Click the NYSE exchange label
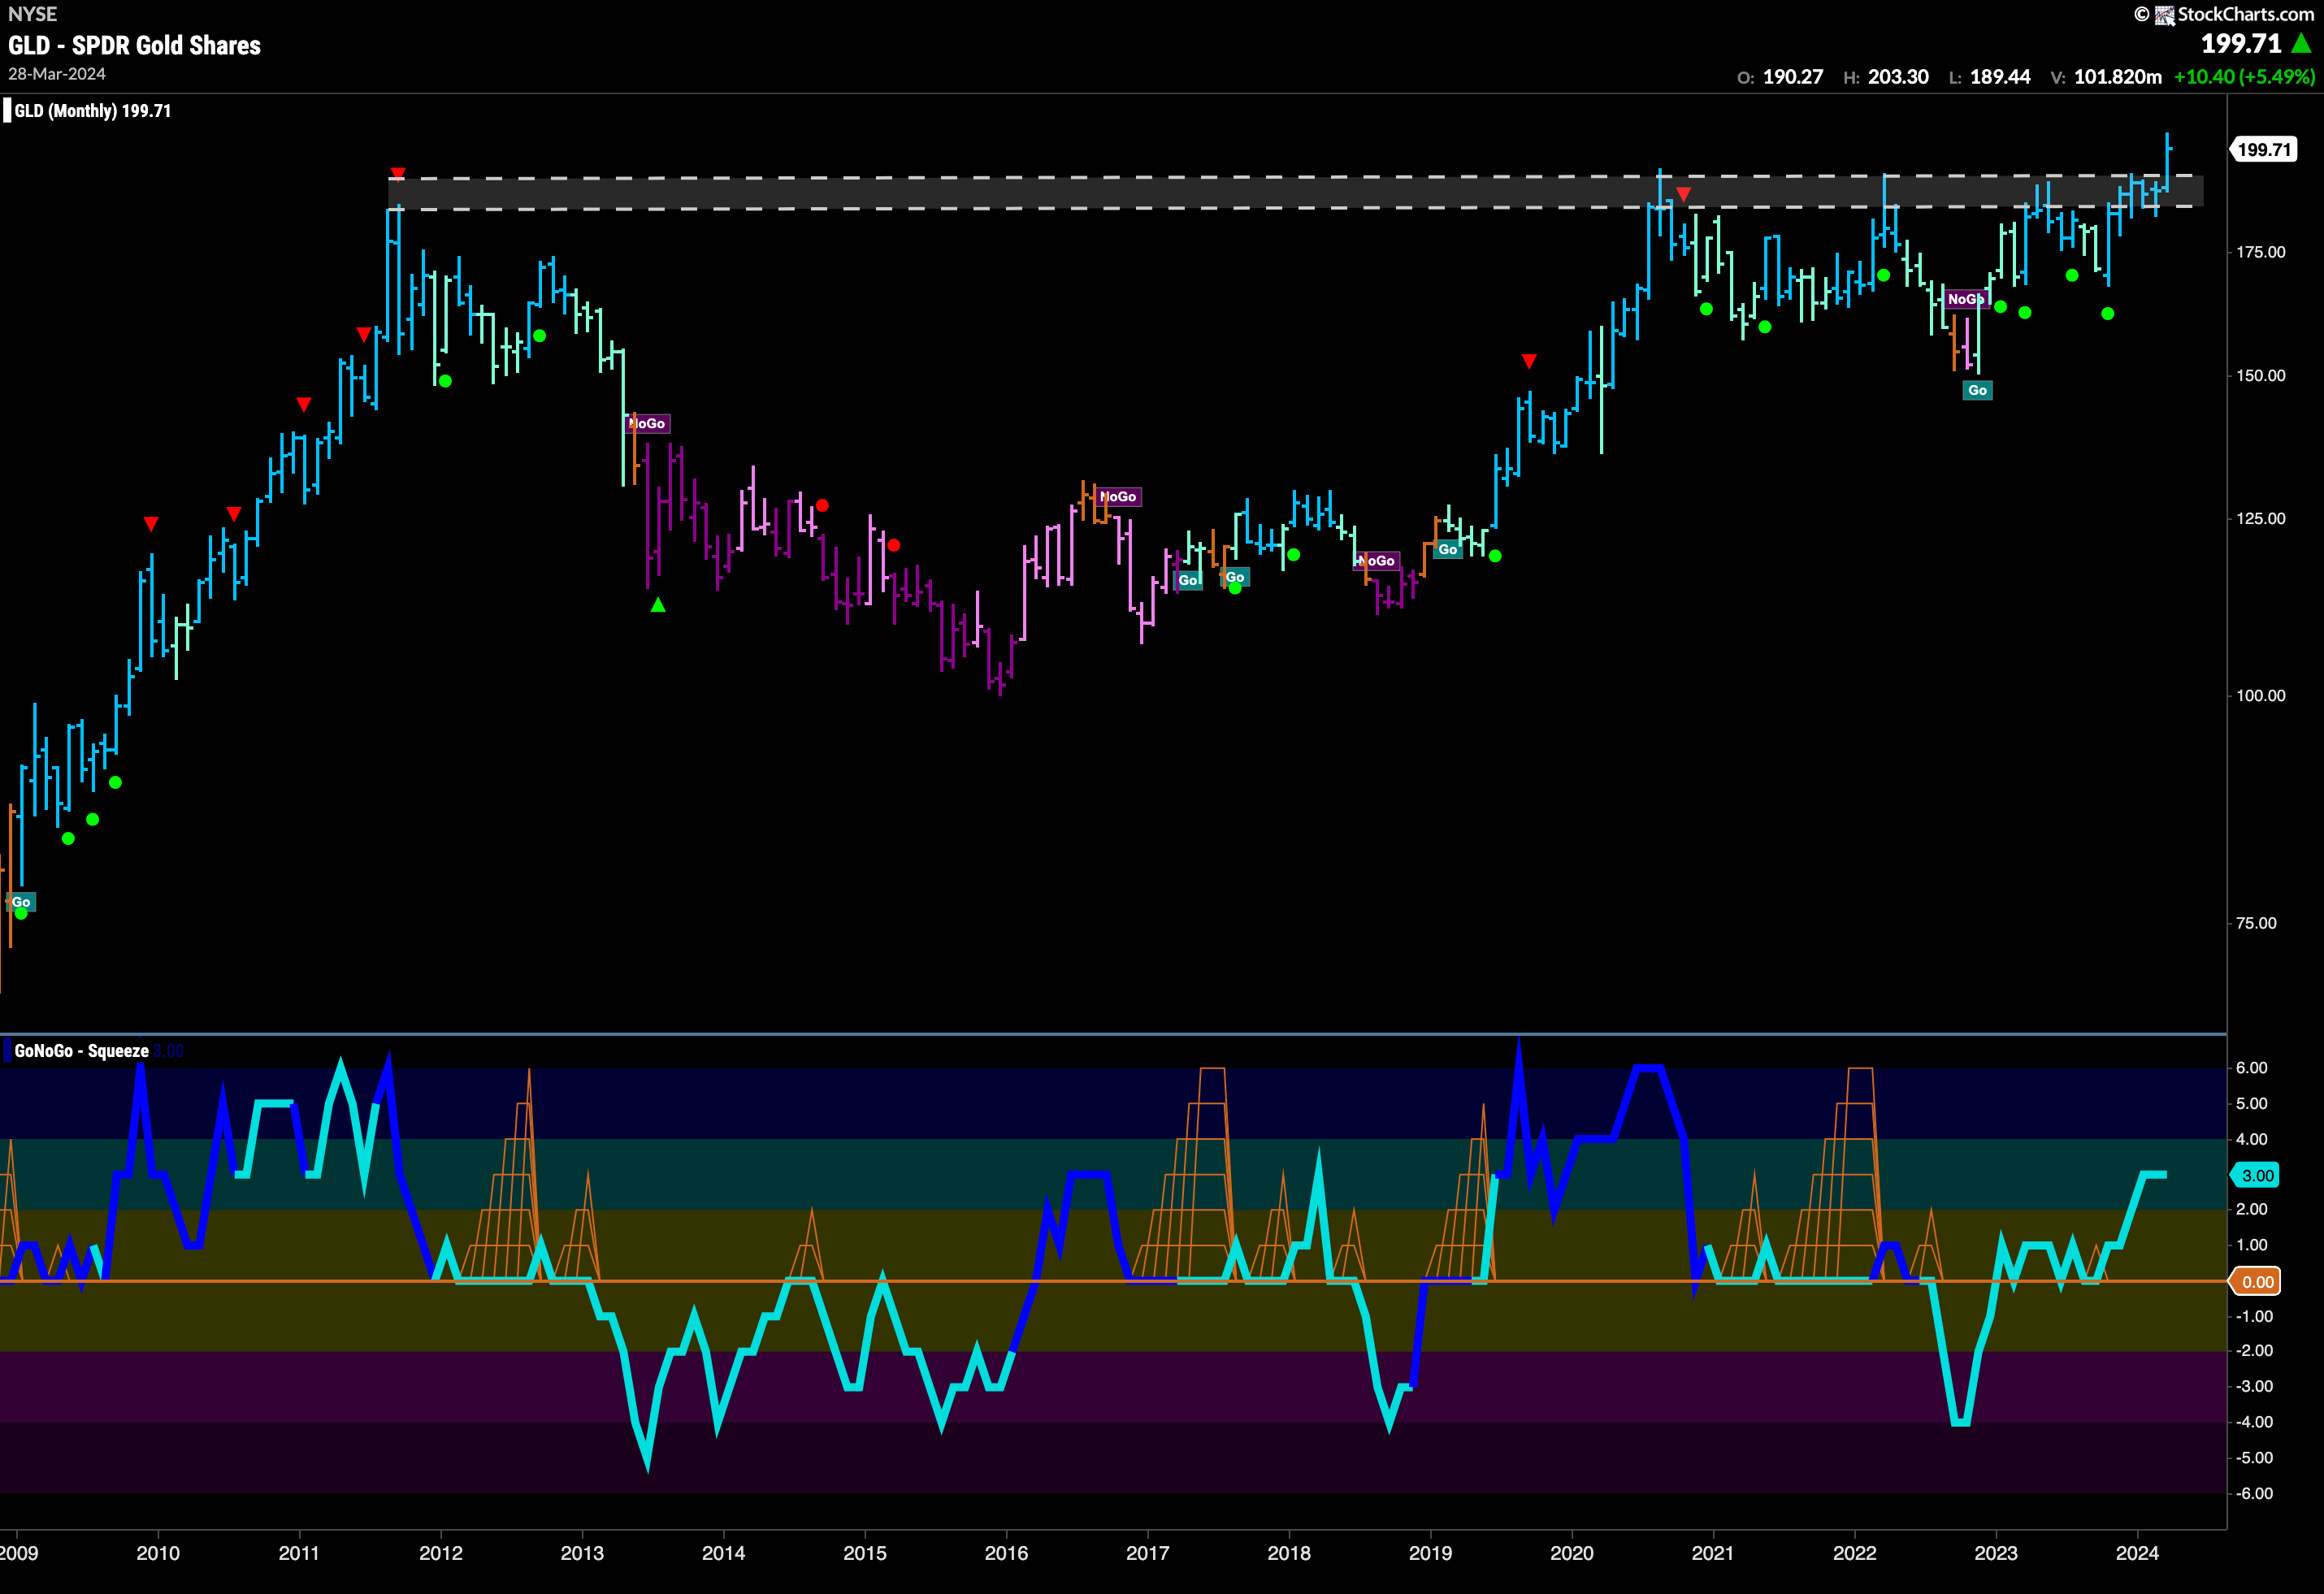The image size is (2324, 1594). pos(32,14)
